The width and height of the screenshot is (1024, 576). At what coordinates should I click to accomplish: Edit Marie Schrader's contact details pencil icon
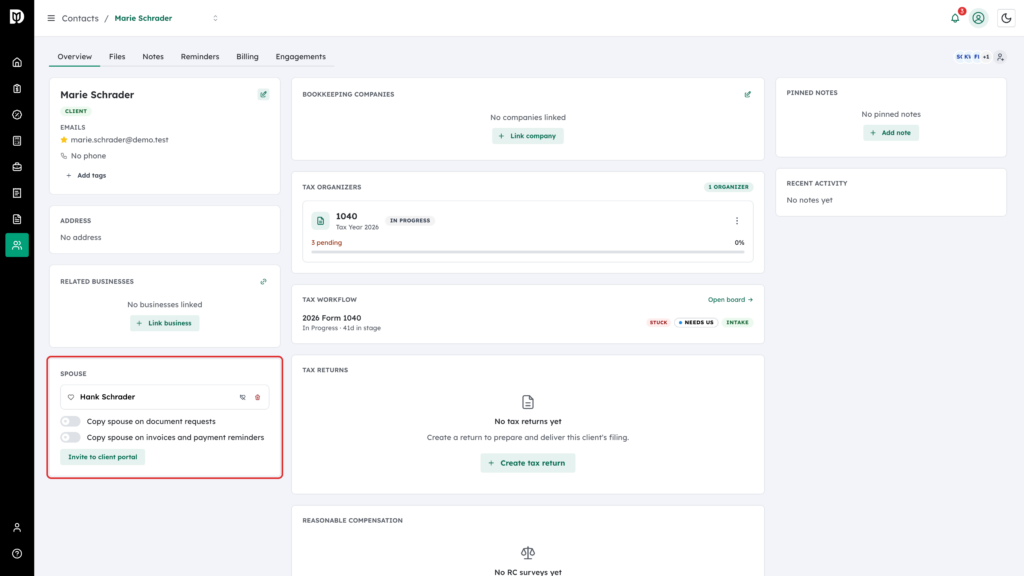[x=264, y=95]
